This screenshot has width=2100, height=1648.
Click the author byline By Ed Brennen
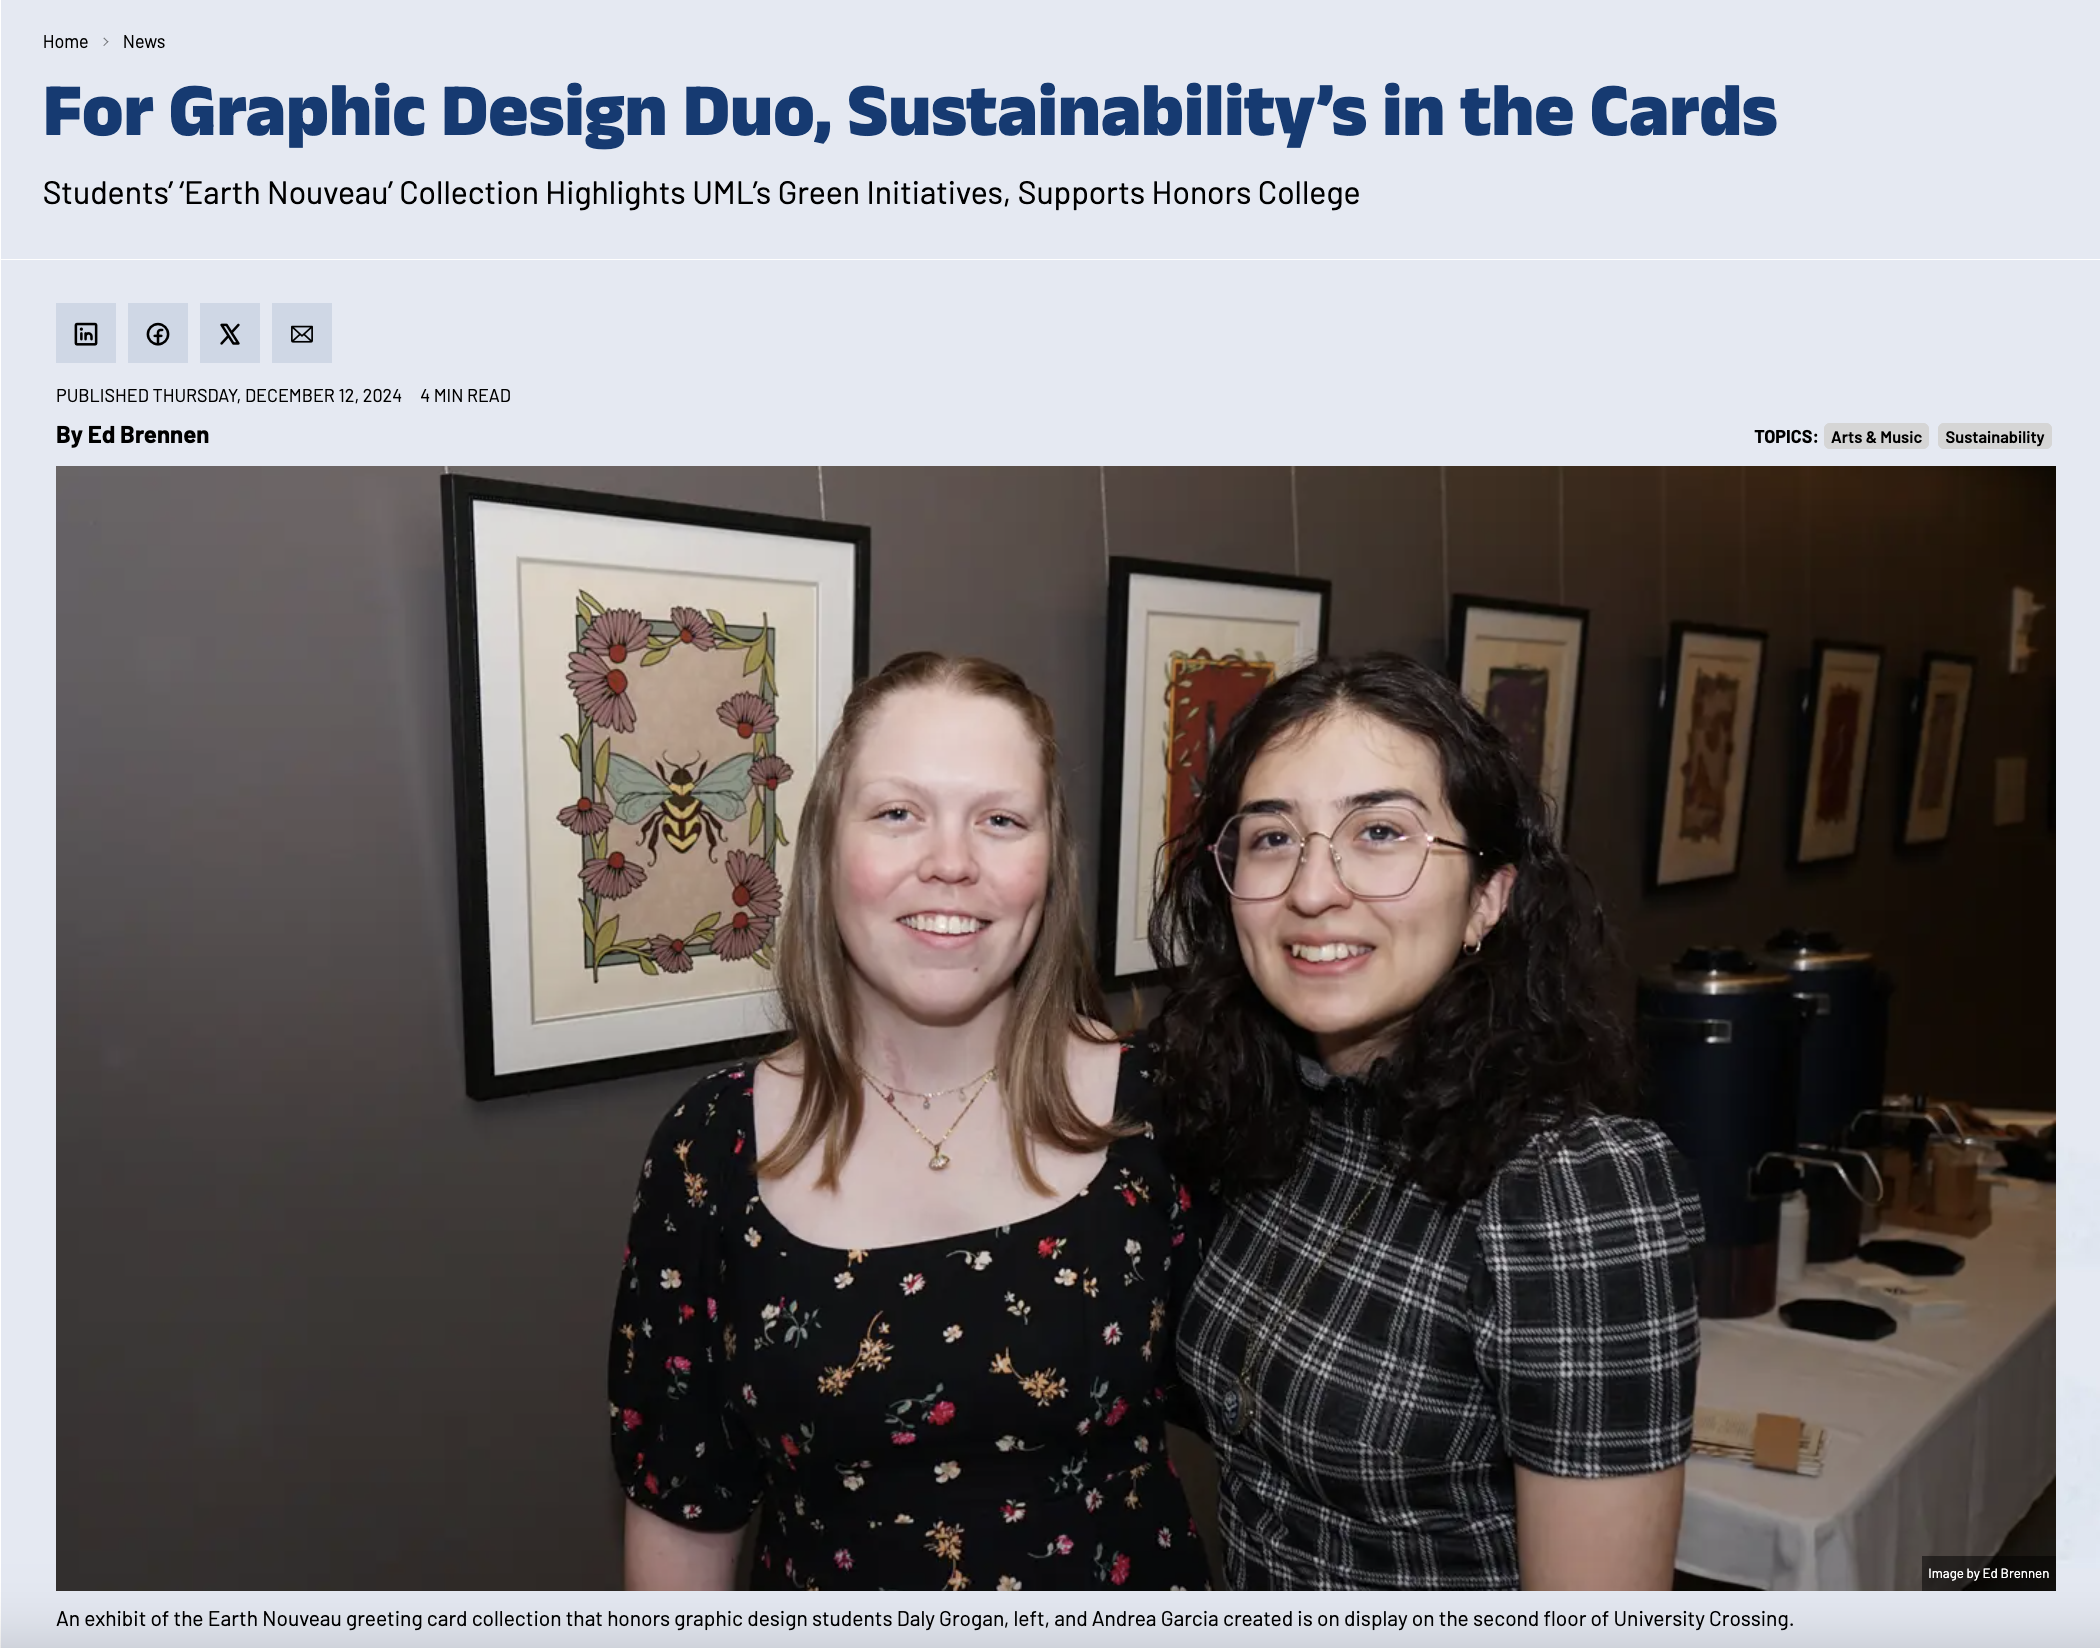132,435
